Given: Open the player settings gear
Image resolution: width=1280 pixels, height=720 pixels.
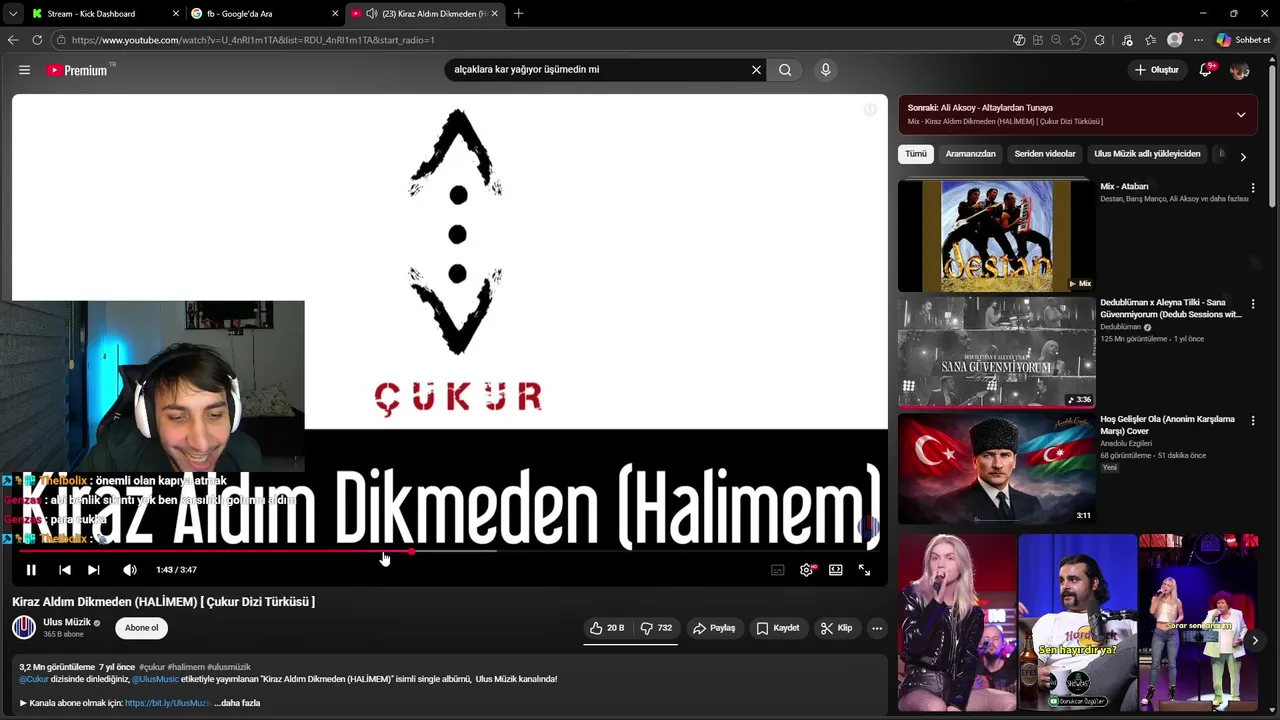Looking at the screenshot, I should (807, 570).
